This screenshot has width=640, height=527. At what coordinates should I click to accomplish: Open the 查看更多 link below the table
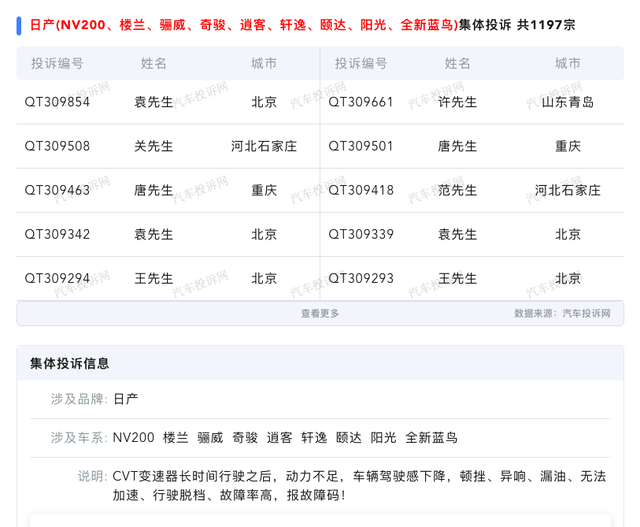(320, 314)
